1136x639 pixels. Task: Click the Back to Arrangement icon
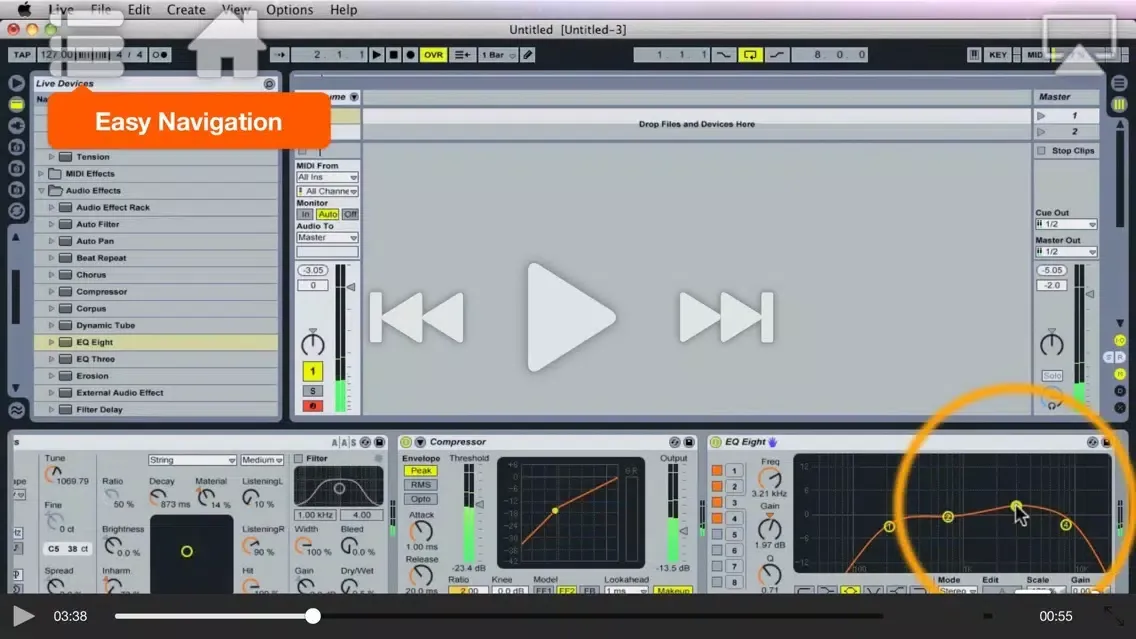click(x=461, y=54)
